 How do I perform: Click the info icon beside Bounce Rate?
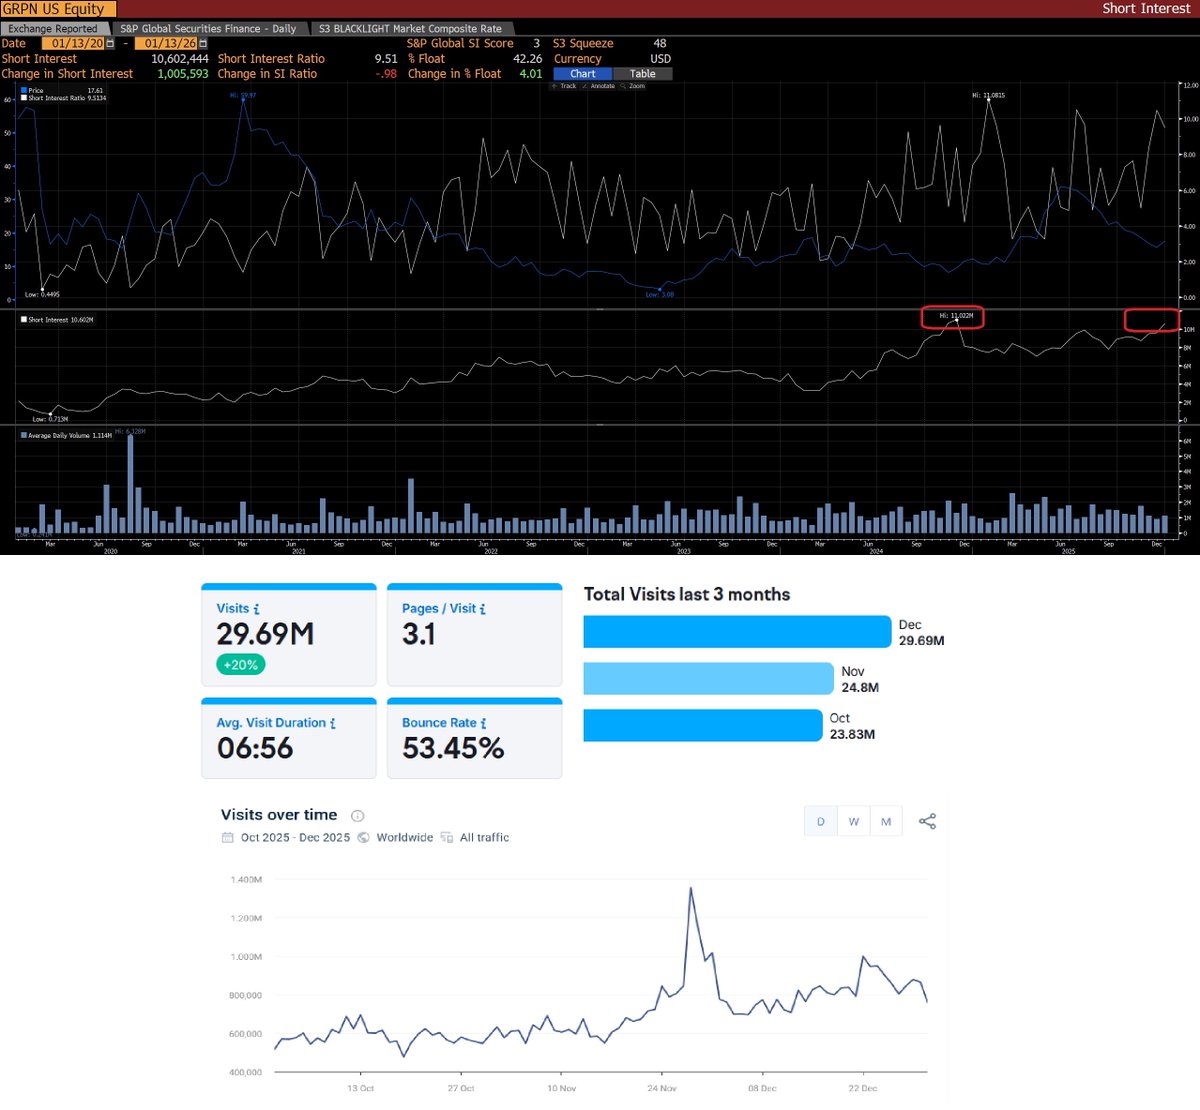tap(484, 723)
